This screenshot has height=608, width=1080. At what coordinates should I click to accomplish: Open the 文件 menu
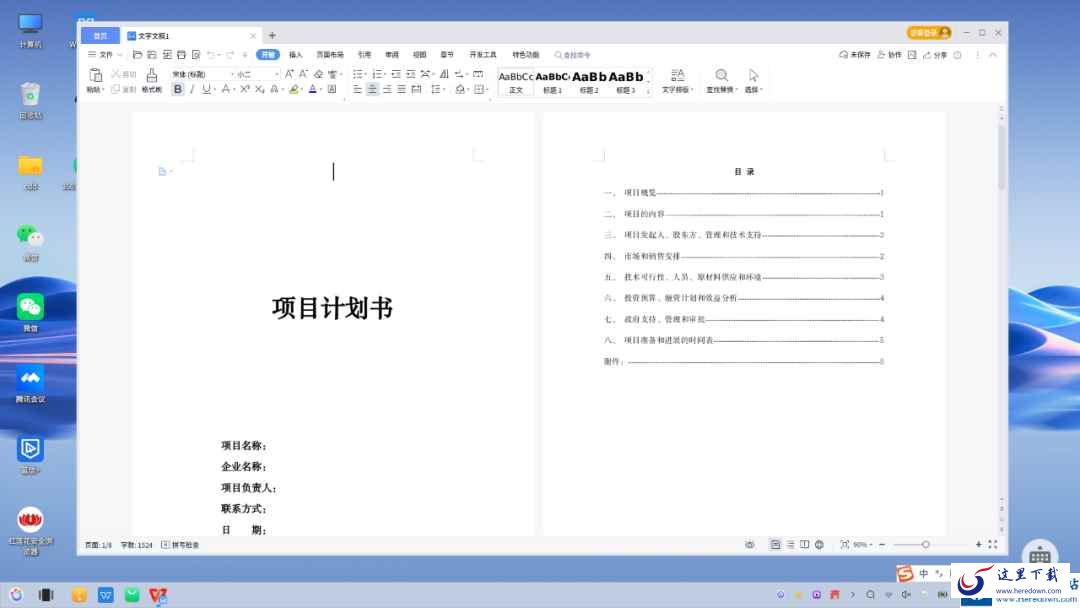[105, 54]
